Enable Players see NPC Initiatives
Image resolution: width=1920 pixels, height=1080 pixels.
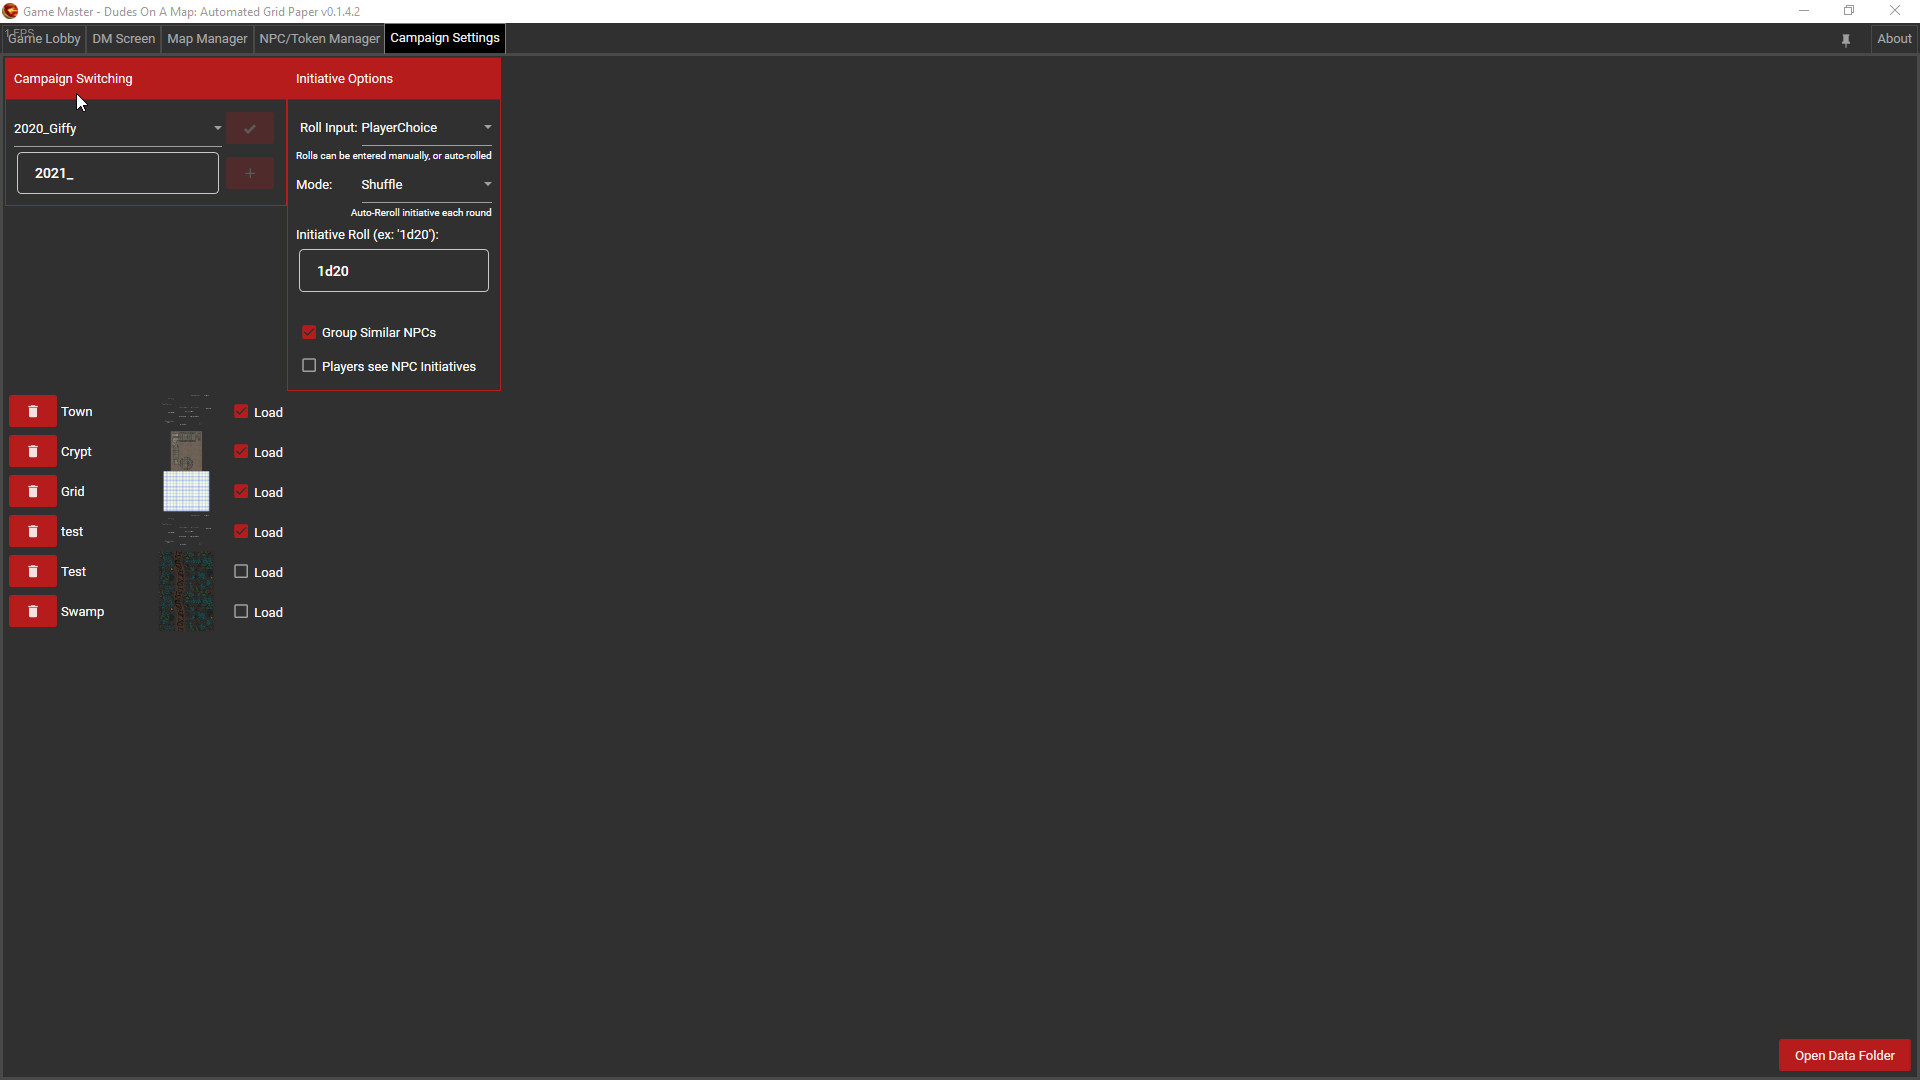point(308,365)
